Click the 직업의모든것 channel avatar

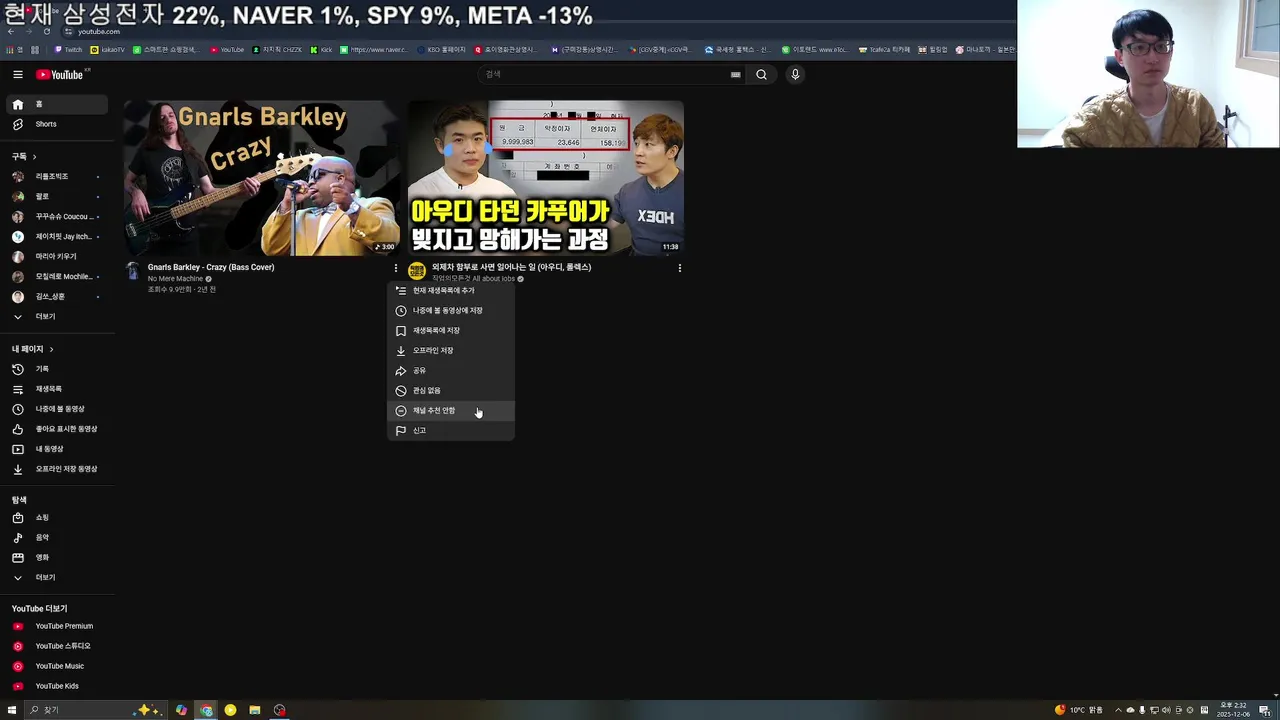pos(417,271)
